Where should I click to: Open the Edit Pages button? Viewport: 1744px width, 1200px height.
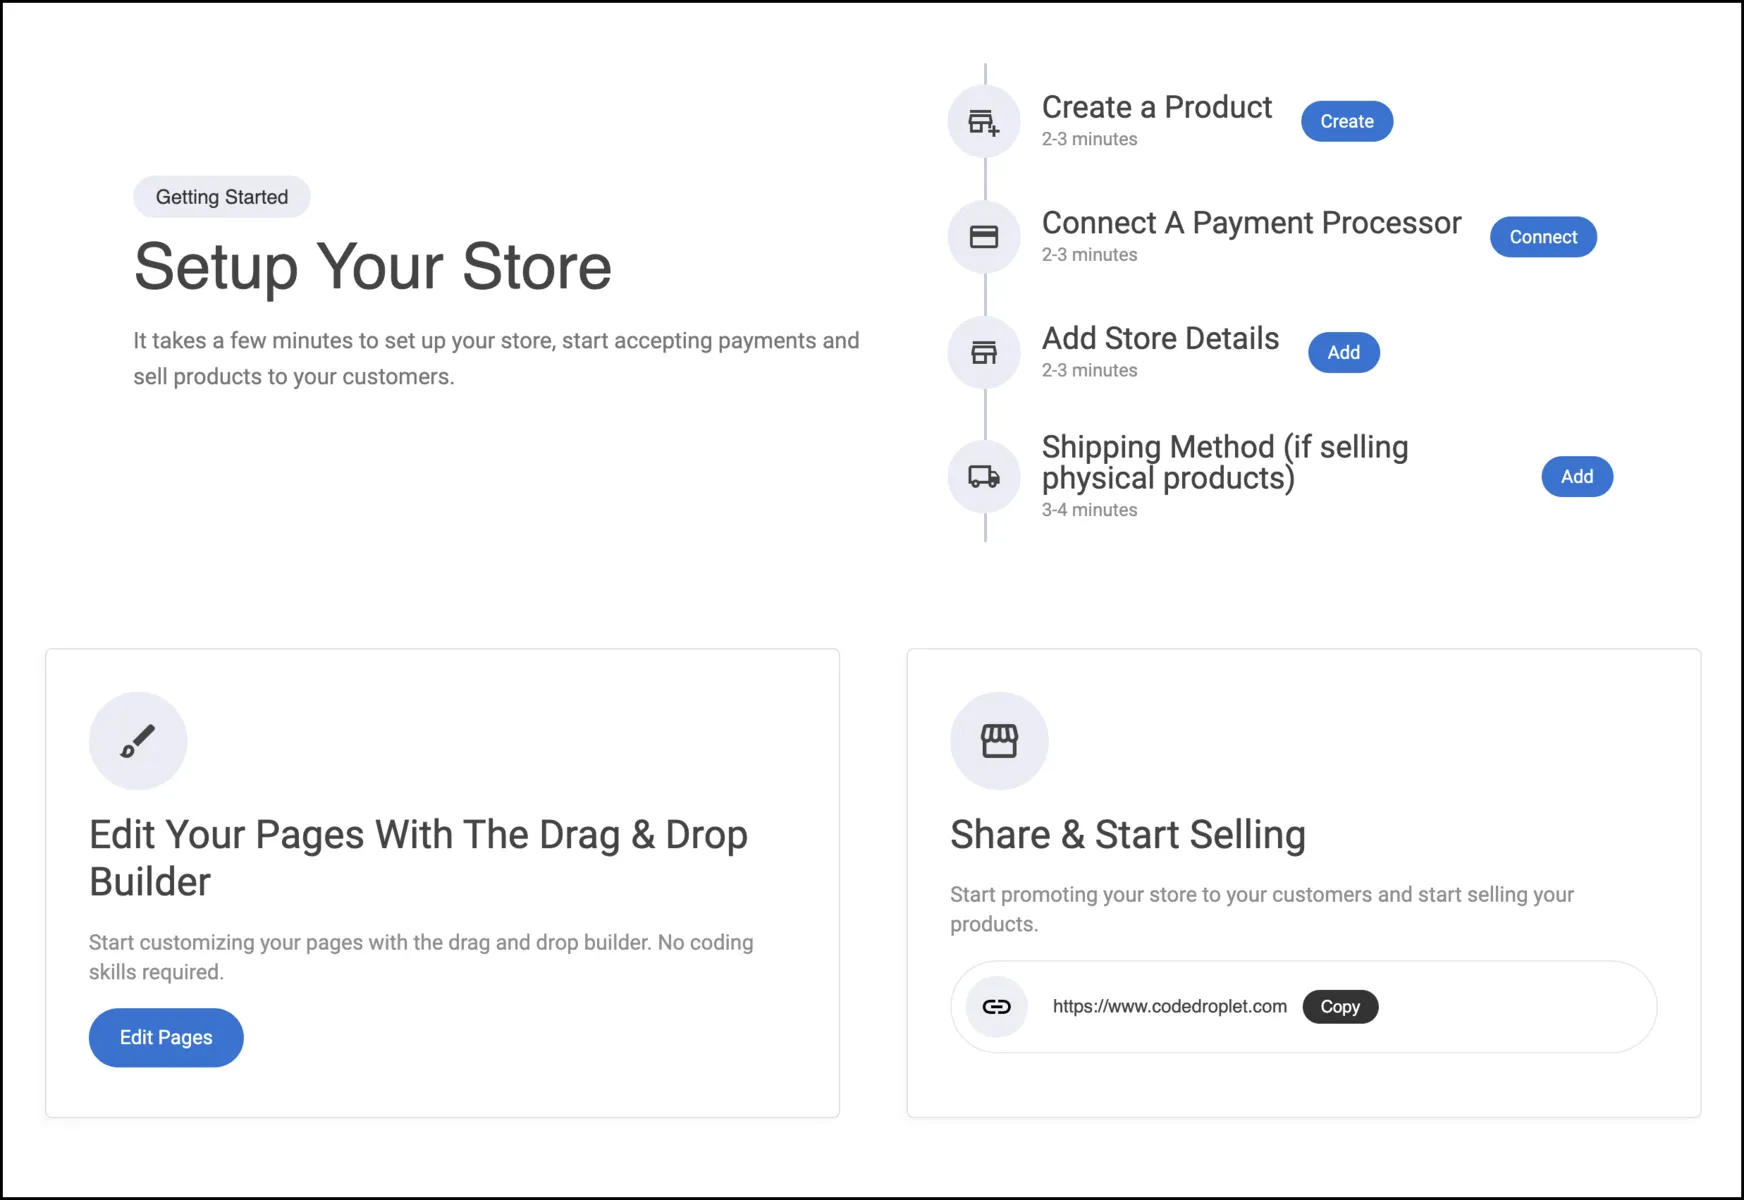(166, 1038)
